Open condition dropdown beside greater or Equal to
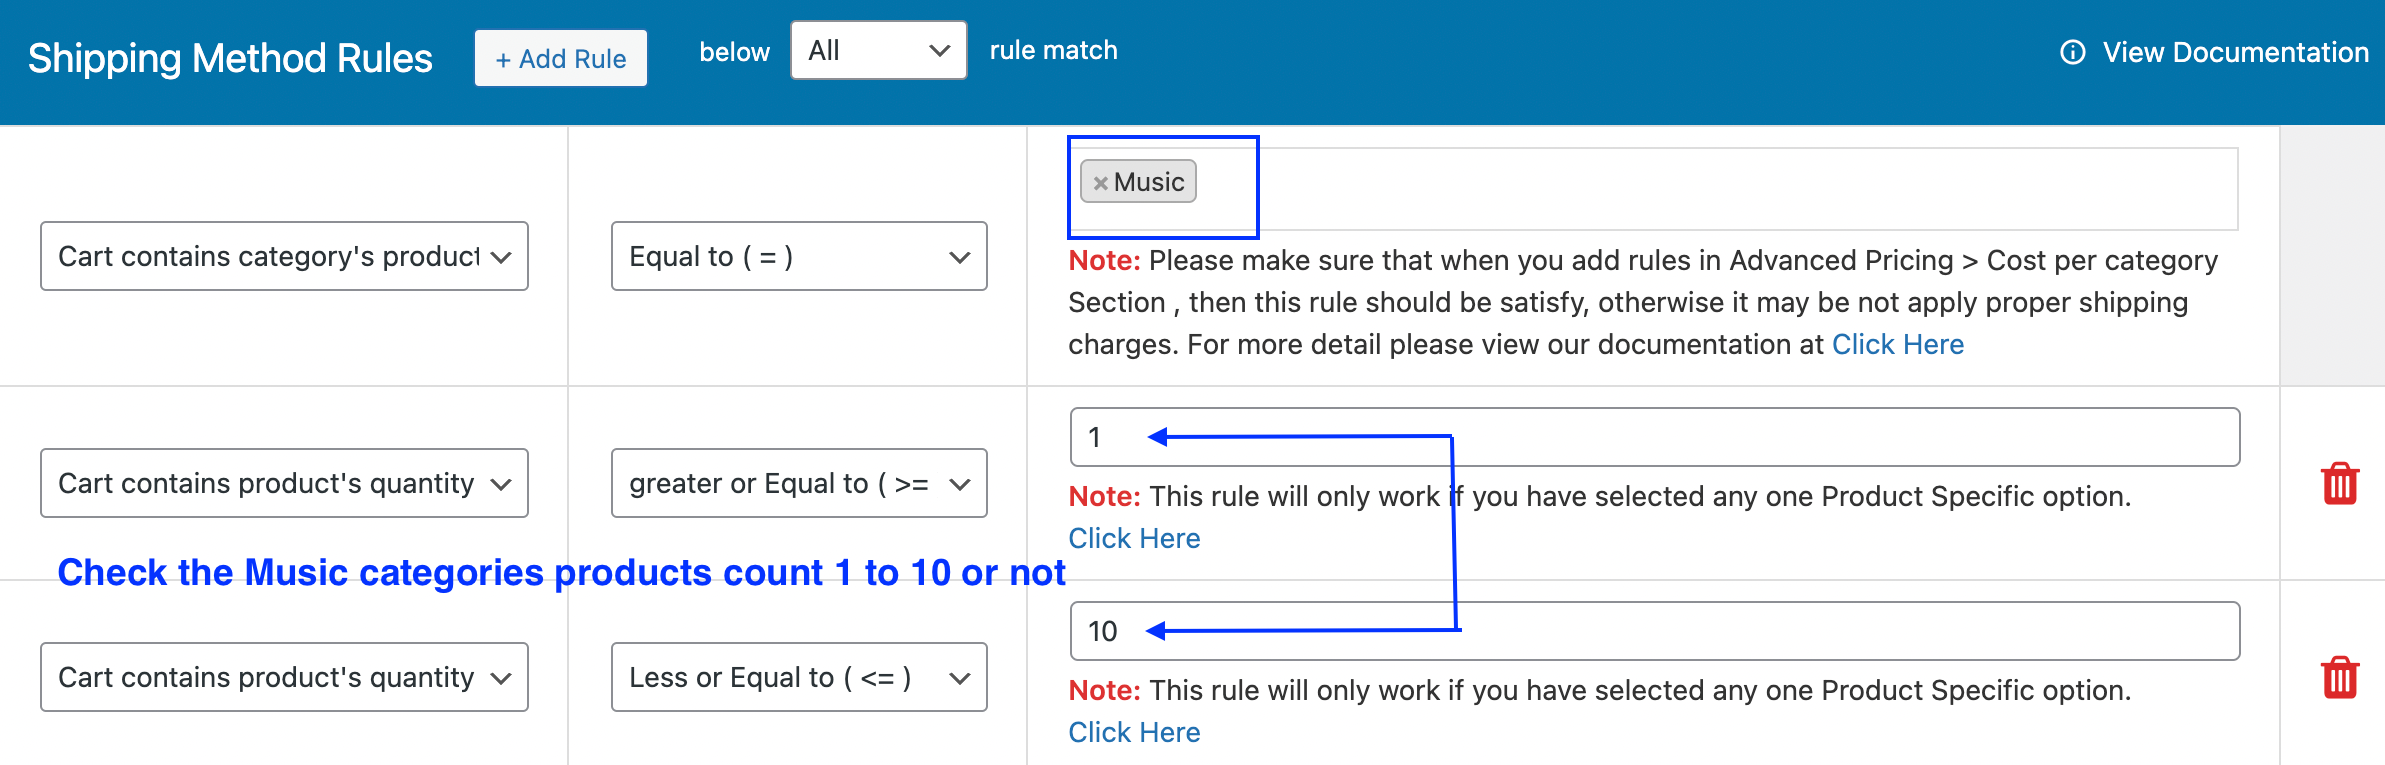Screen dimensions: 2385x765 tap(284, 484)
